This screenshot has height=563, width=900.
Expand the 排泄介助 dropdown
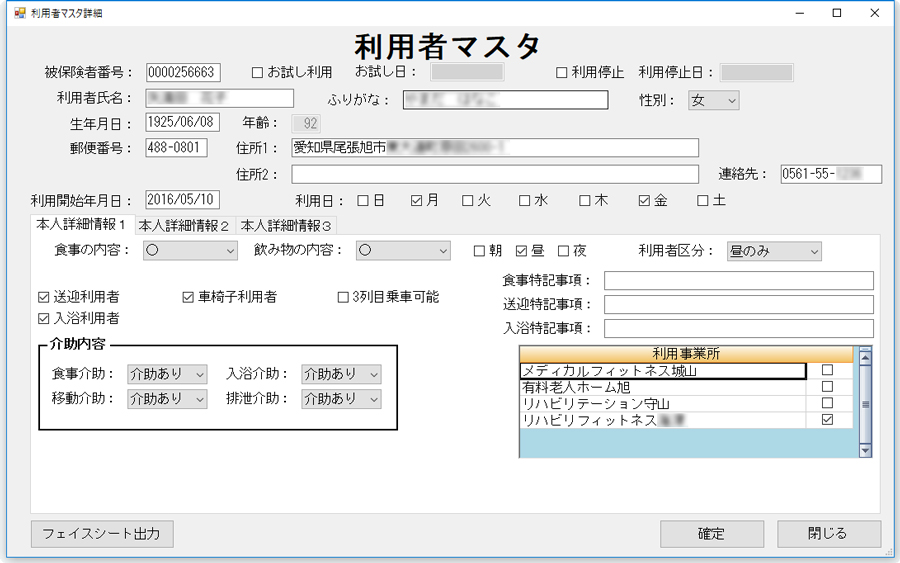click(x=342, y=399)
